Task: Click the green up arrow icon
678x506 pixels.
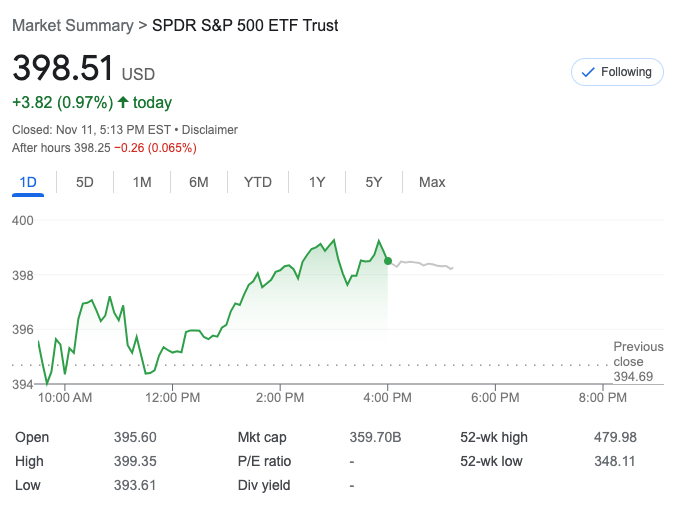Action: tap(123, 102)
